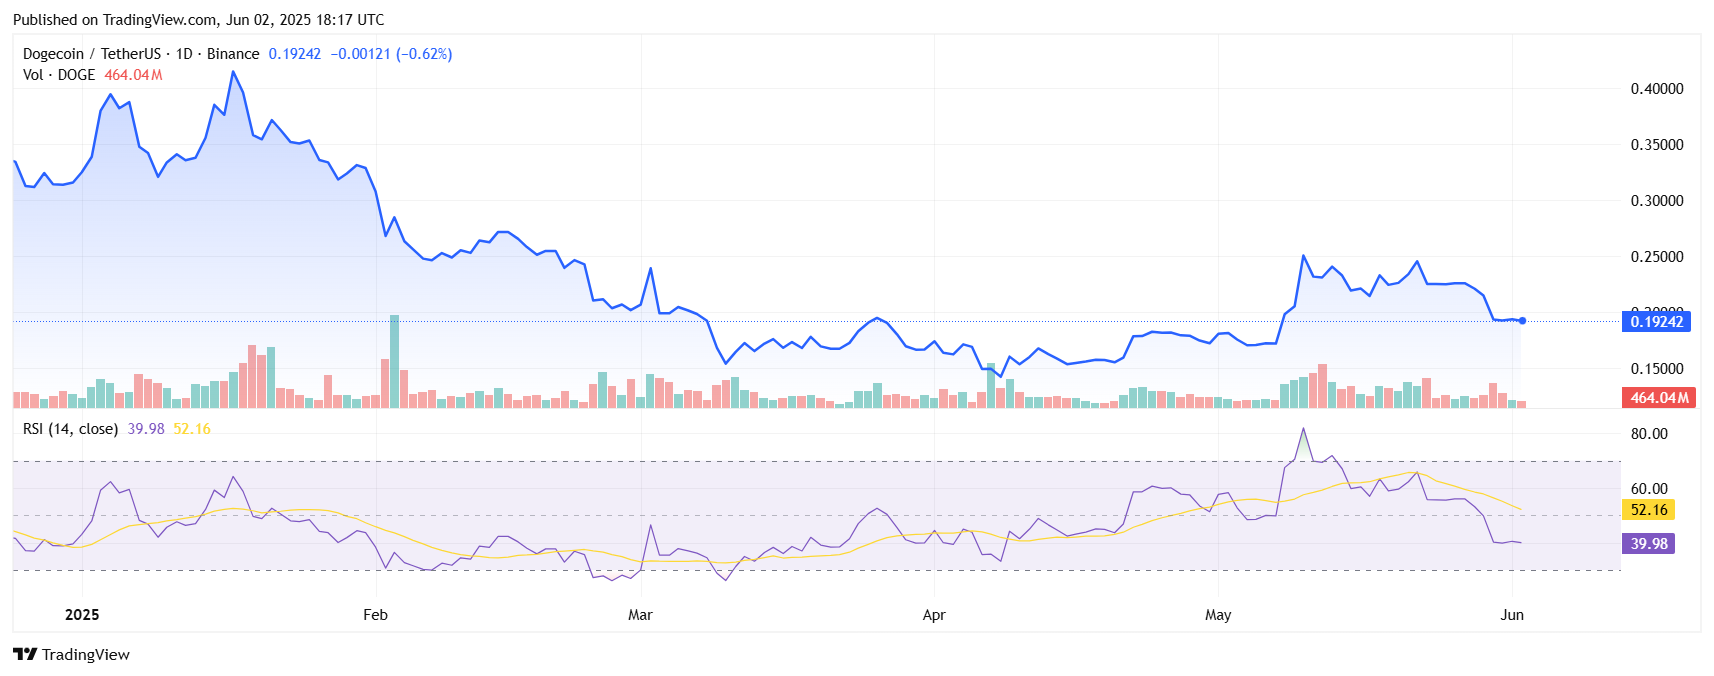Screen dimensions: 1714x676
Task: Click the blue 0.19242 price tag on axis
Action: [1656, 322]
